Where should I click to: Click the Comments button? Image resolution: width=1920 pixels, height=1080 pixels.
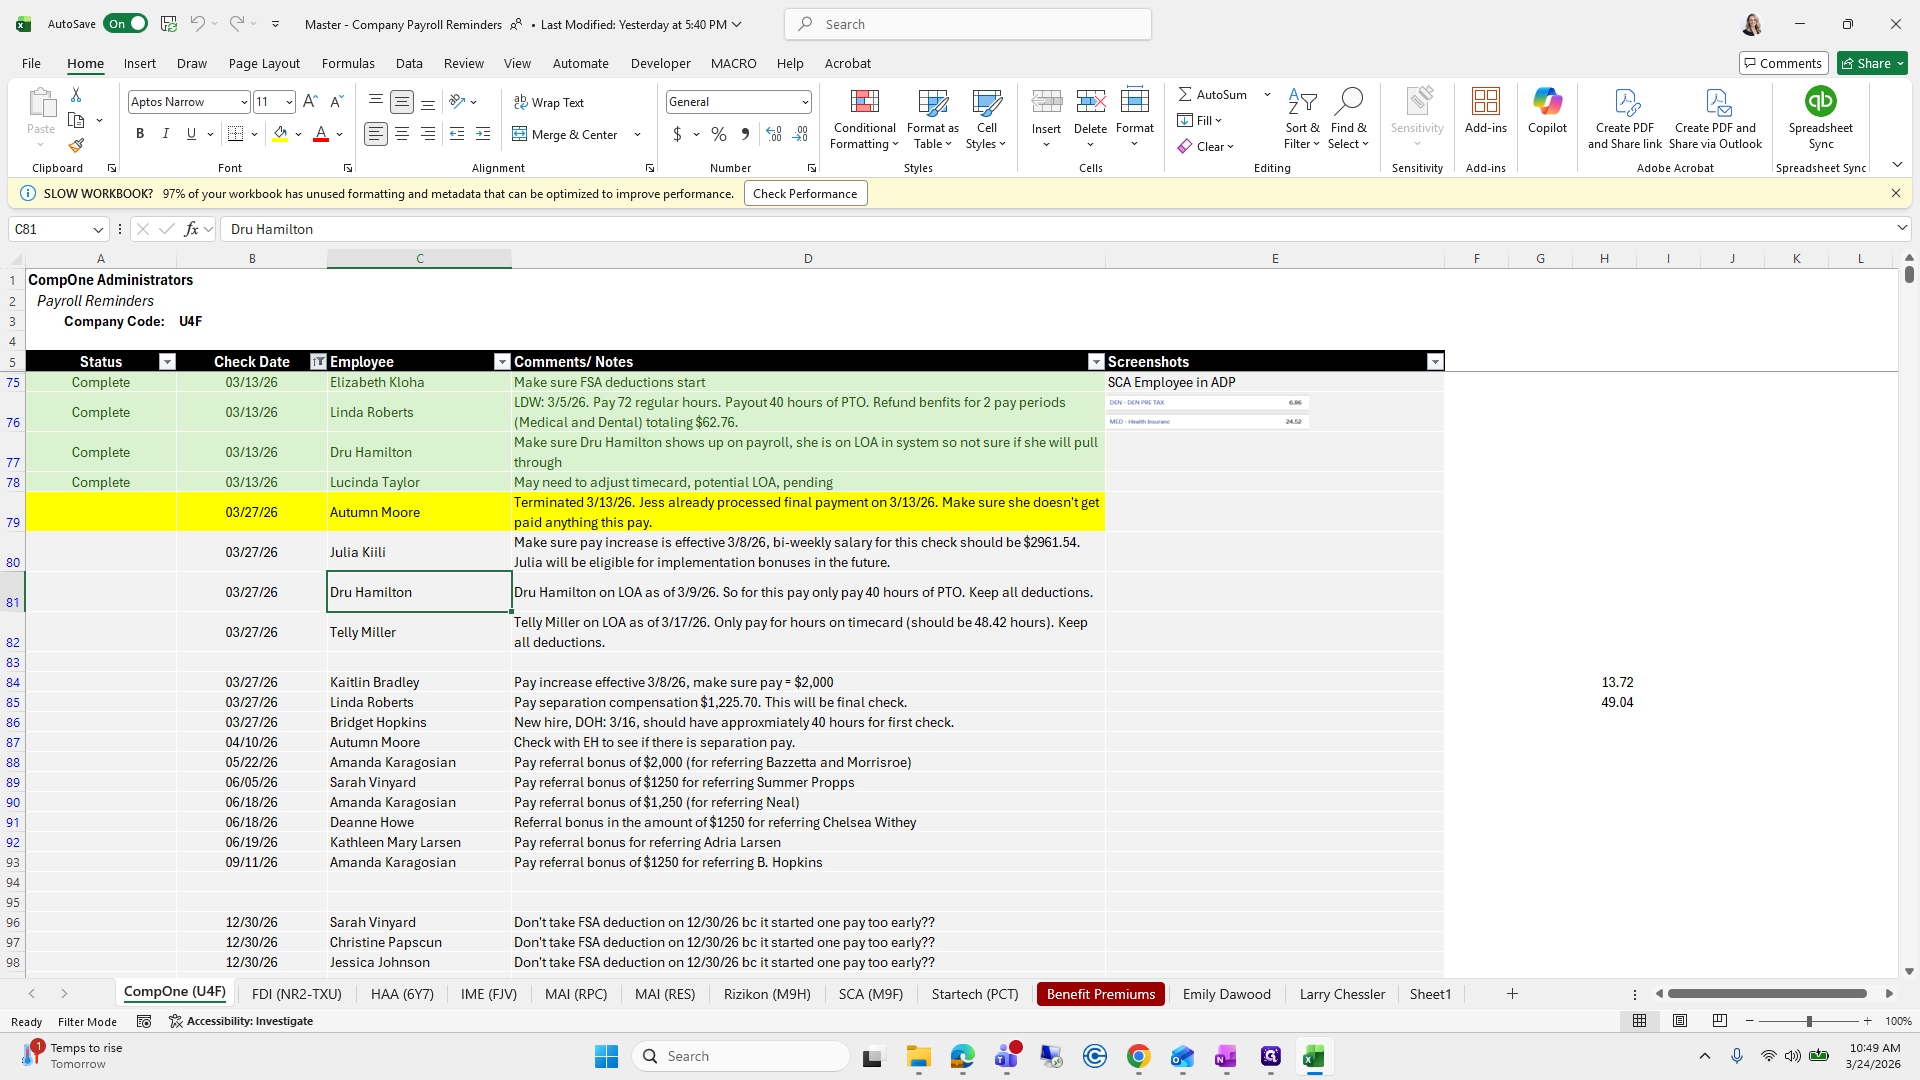[x=1783, y=63]
